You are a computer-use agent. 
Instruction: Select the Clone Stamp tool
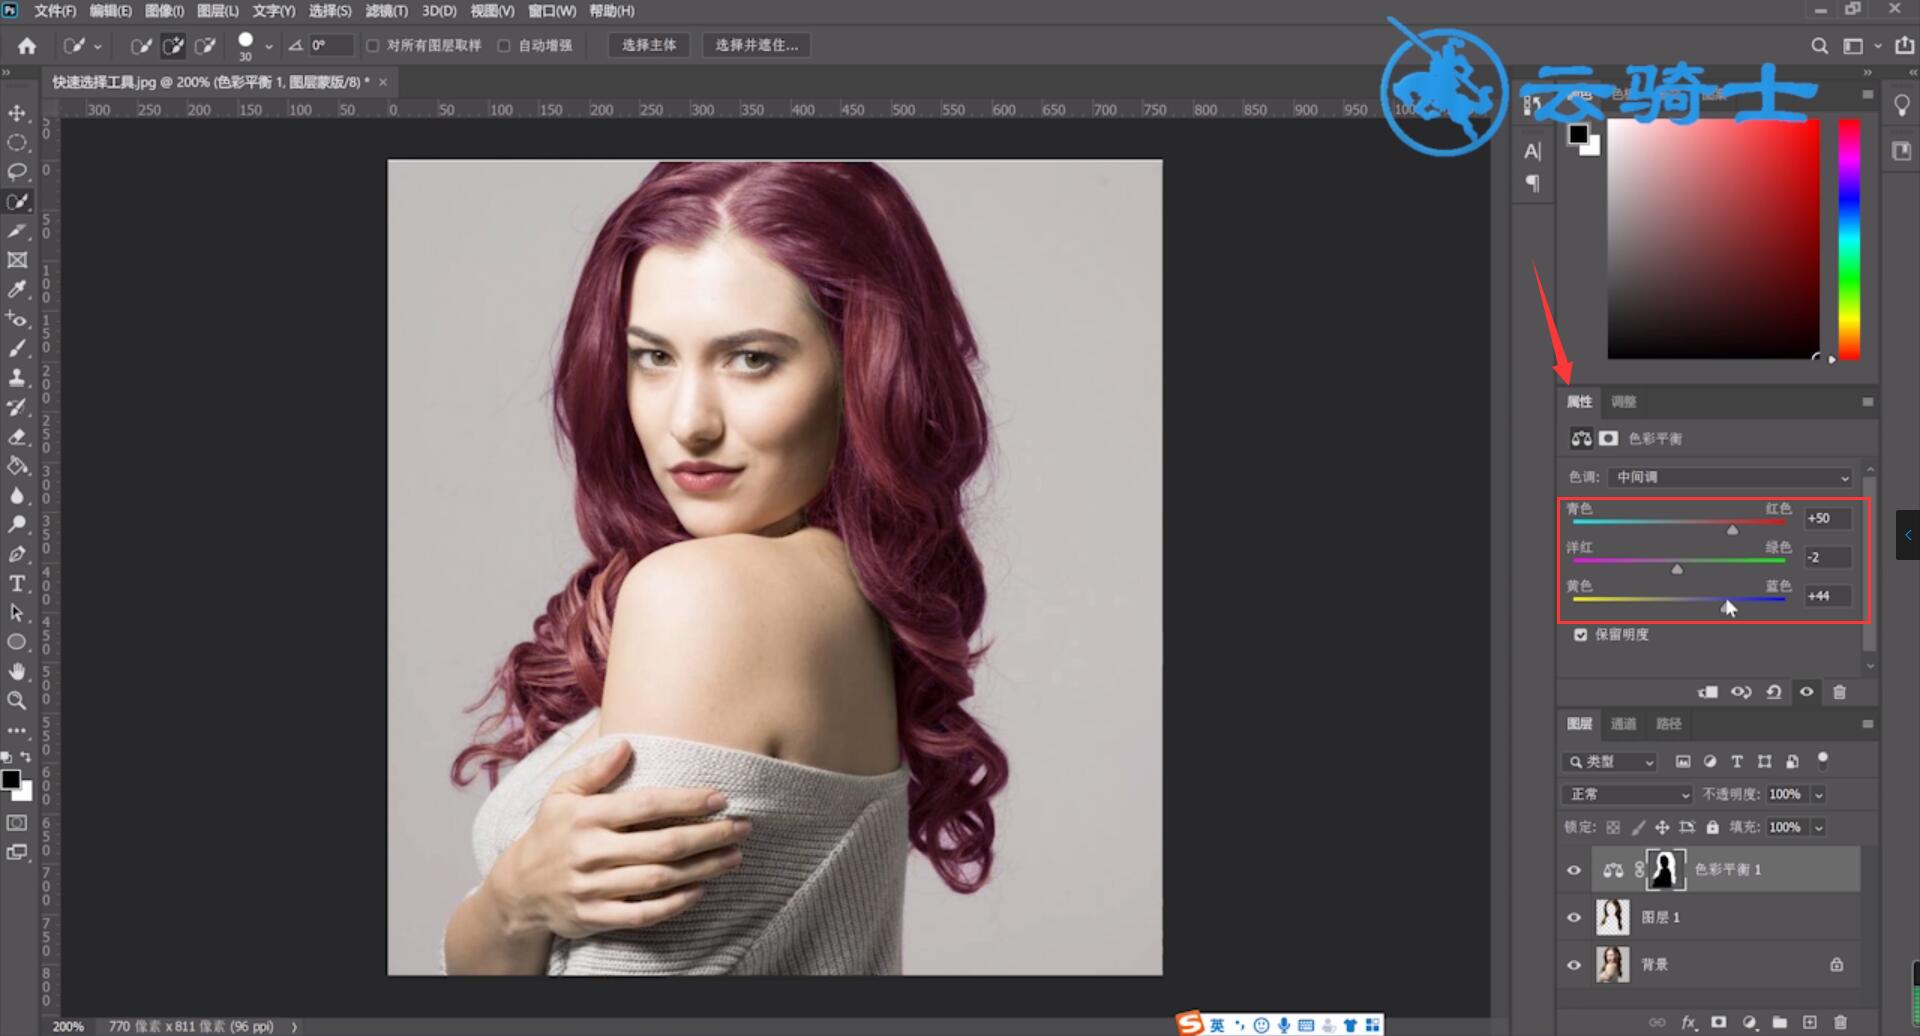(17, 377)
